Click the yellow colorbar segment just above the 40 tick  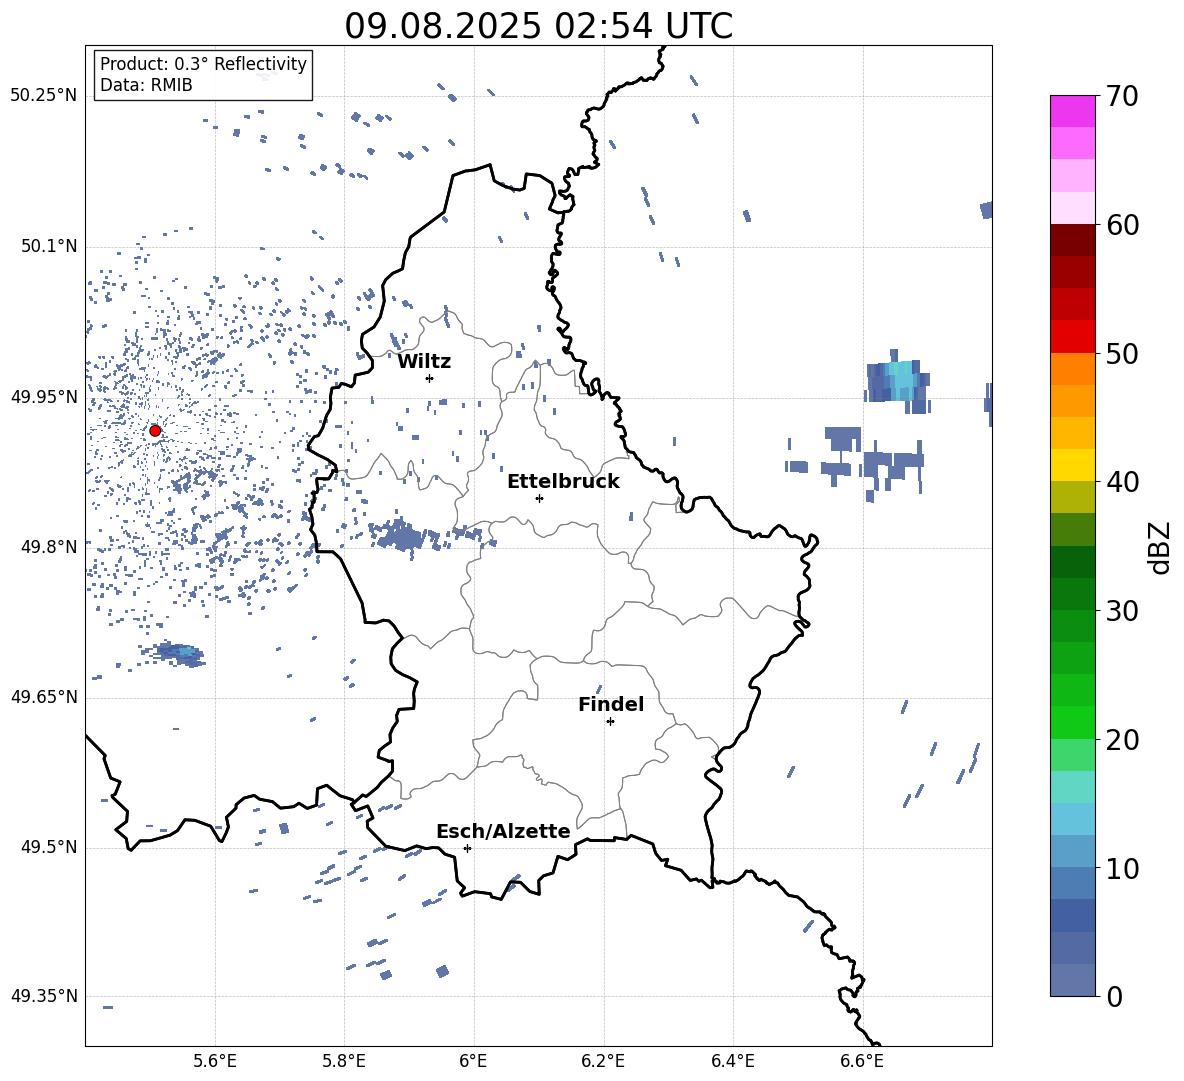1072,465
